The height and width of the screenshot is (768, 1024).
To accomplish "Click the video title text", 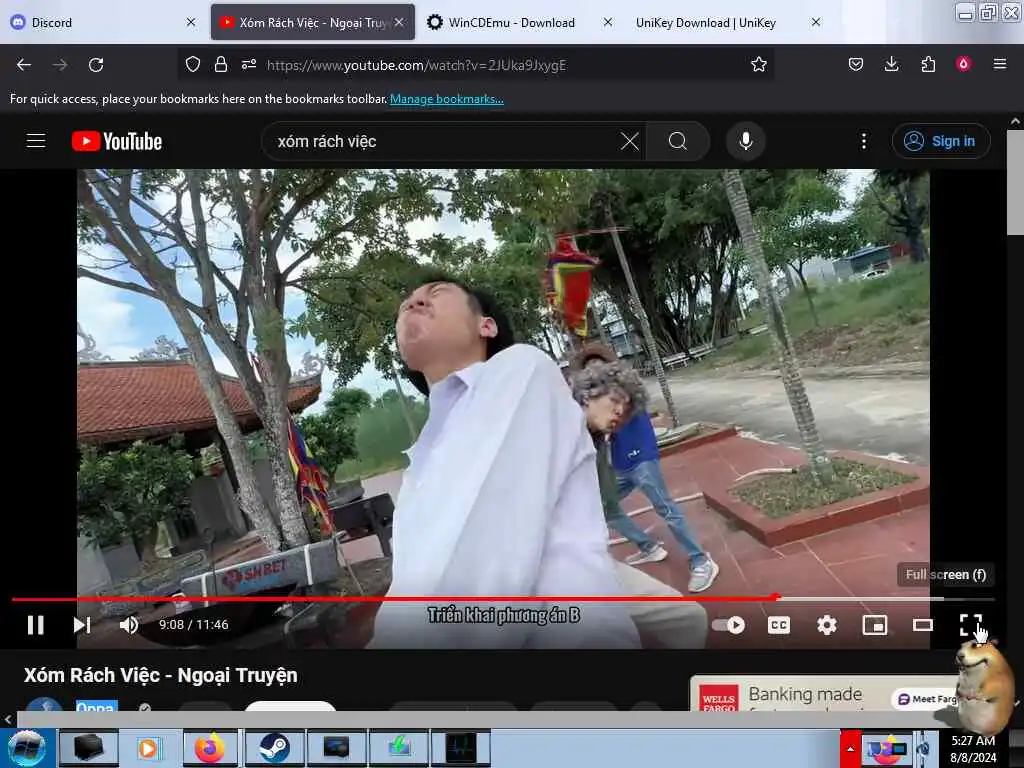I will point(161,675).
